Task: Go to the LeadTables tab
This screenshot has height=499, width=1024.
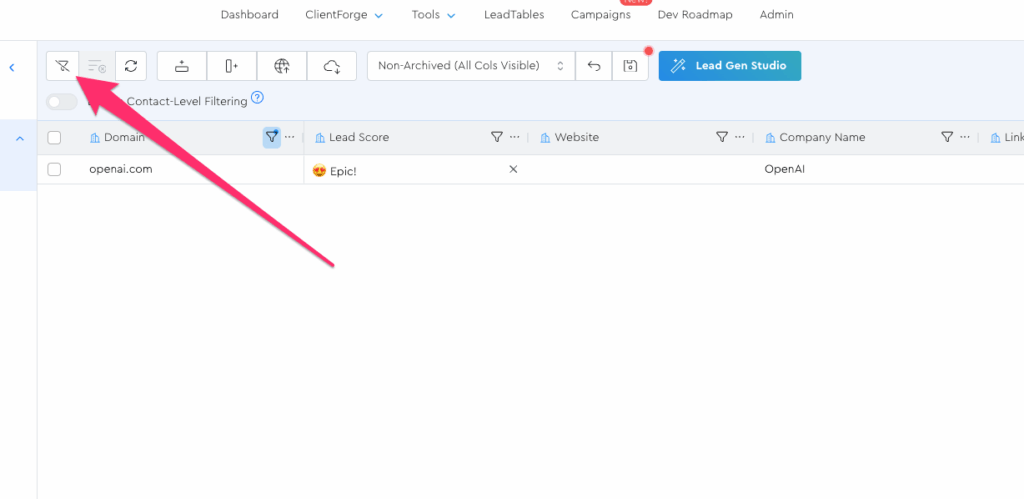Action: (513, 15)
